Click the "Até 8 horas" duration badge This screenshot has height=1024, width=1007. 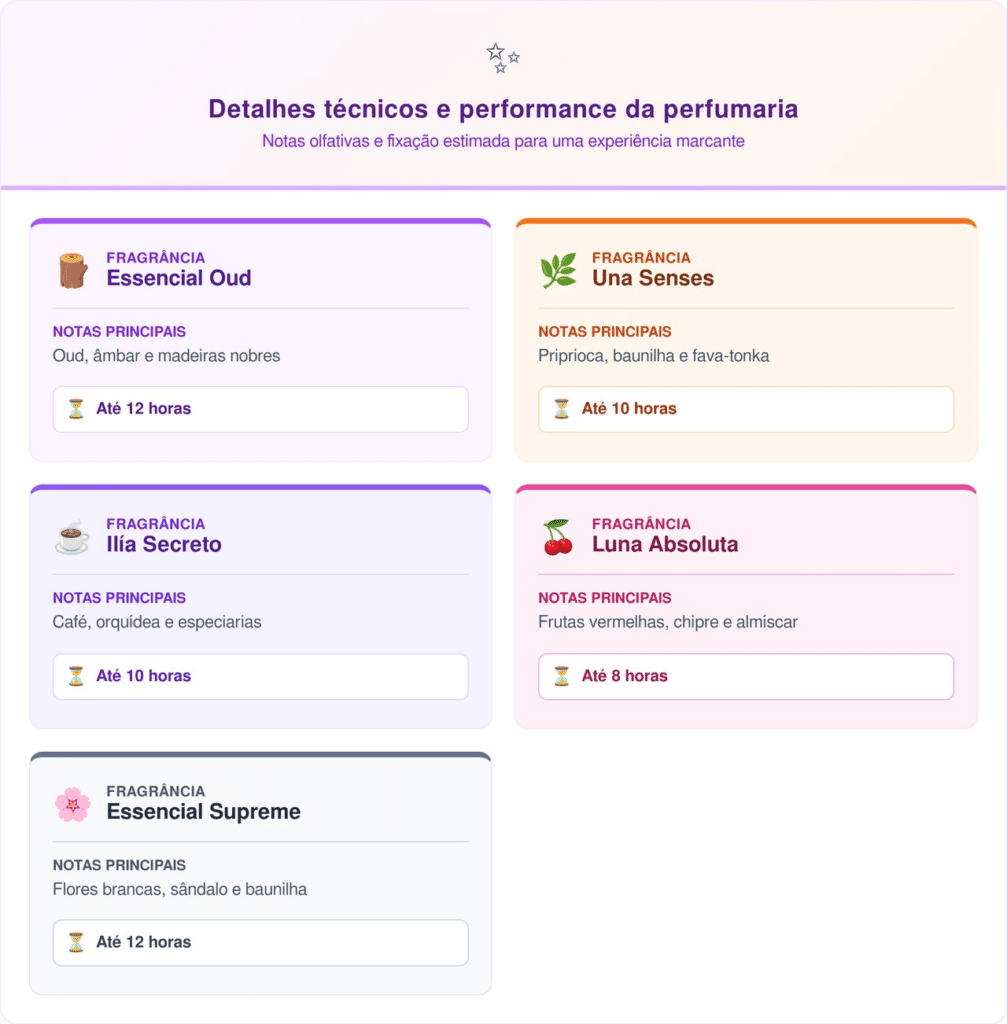coord(745,676)
